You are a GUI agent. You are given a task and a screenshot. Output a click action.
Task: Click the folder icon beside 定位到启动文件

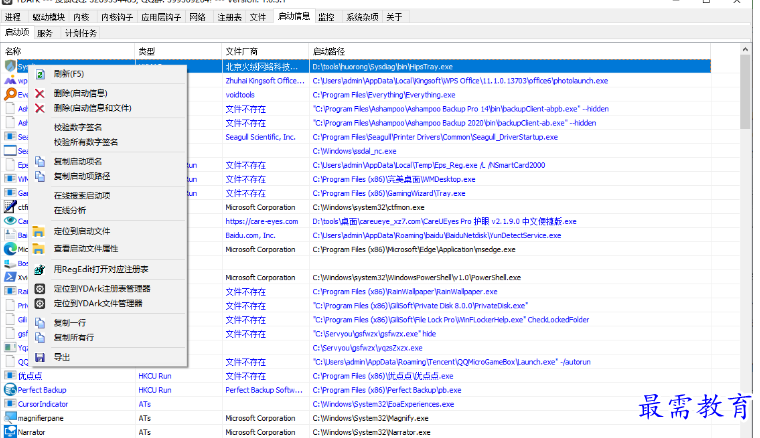[39, 232]
